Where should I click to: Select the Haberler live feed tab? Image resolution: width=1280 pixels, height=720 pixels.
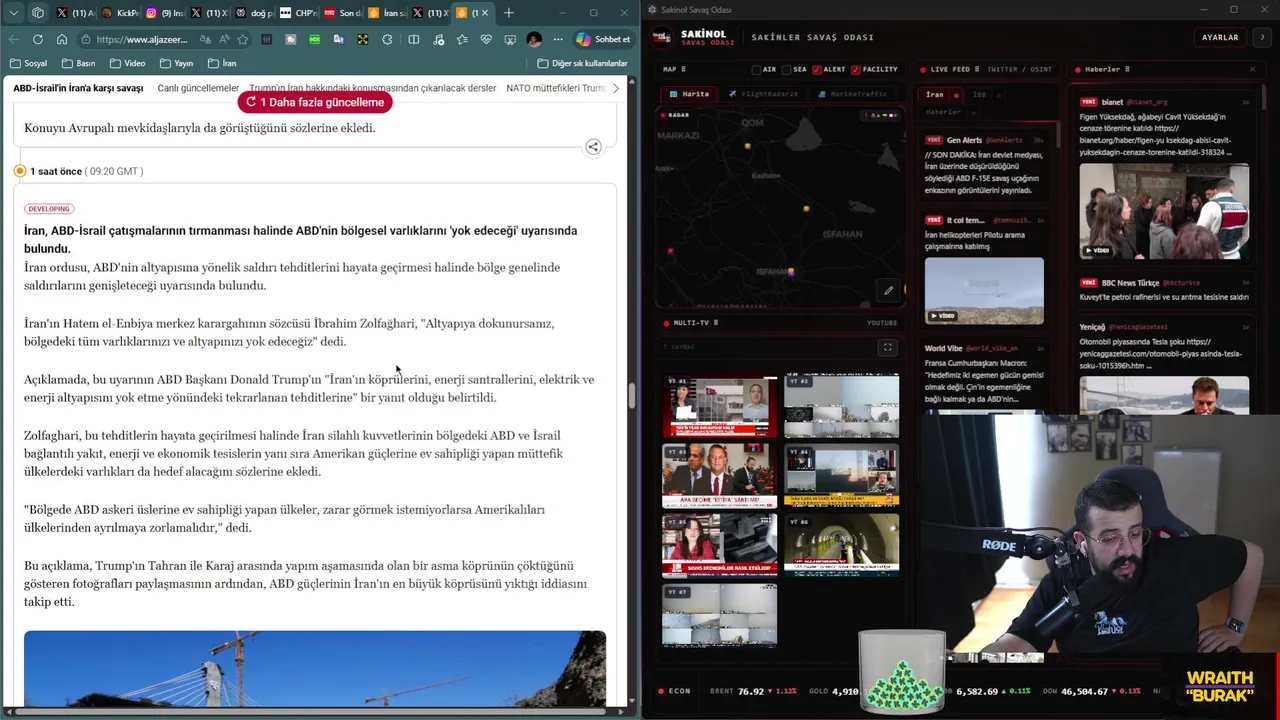pos(943,112)
